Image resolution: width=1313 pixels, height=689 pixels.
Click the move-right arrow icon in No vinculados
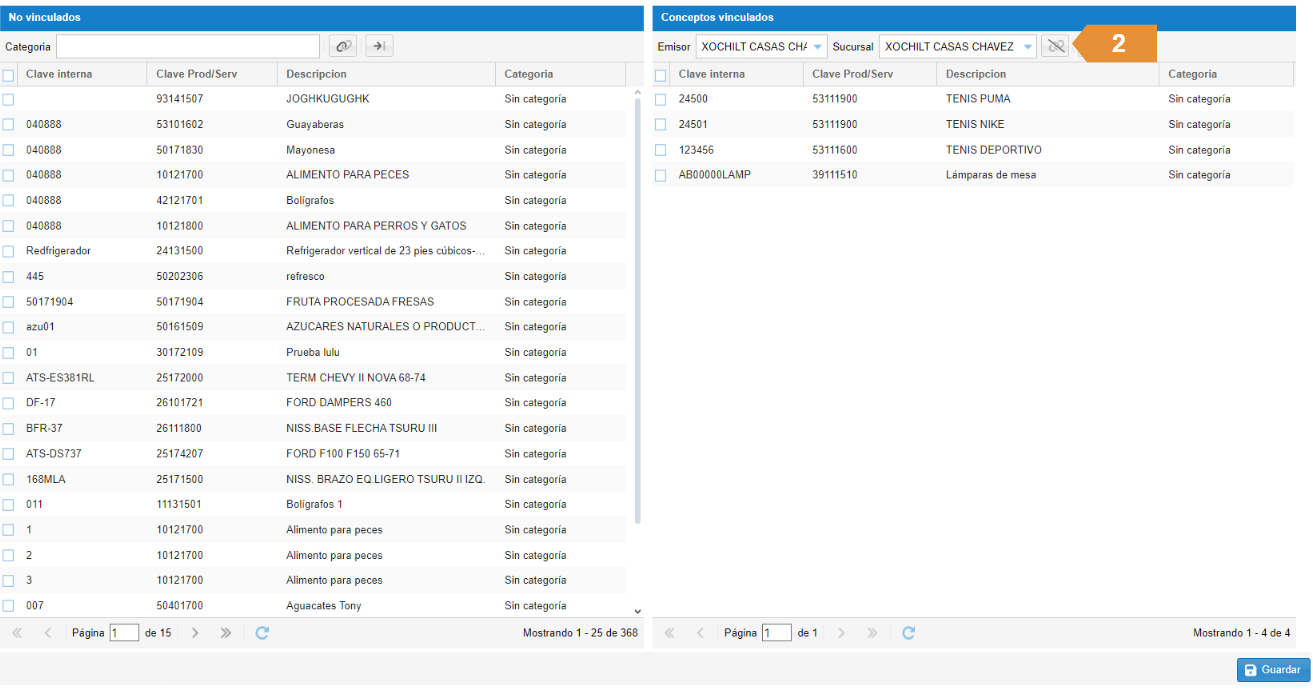tap(379, 46)
